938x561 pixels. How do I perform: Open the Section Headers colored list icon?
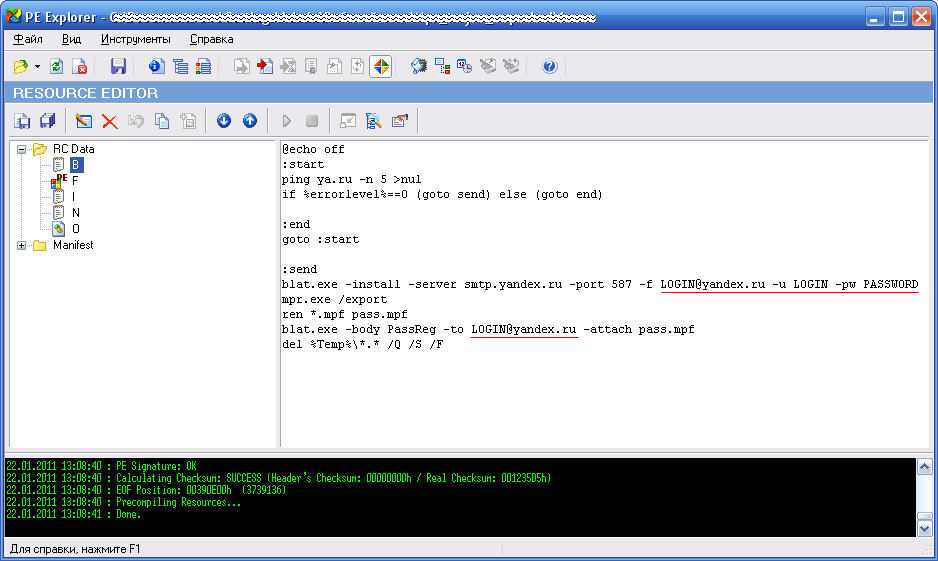pyautogui.click(x=203, y=66)
